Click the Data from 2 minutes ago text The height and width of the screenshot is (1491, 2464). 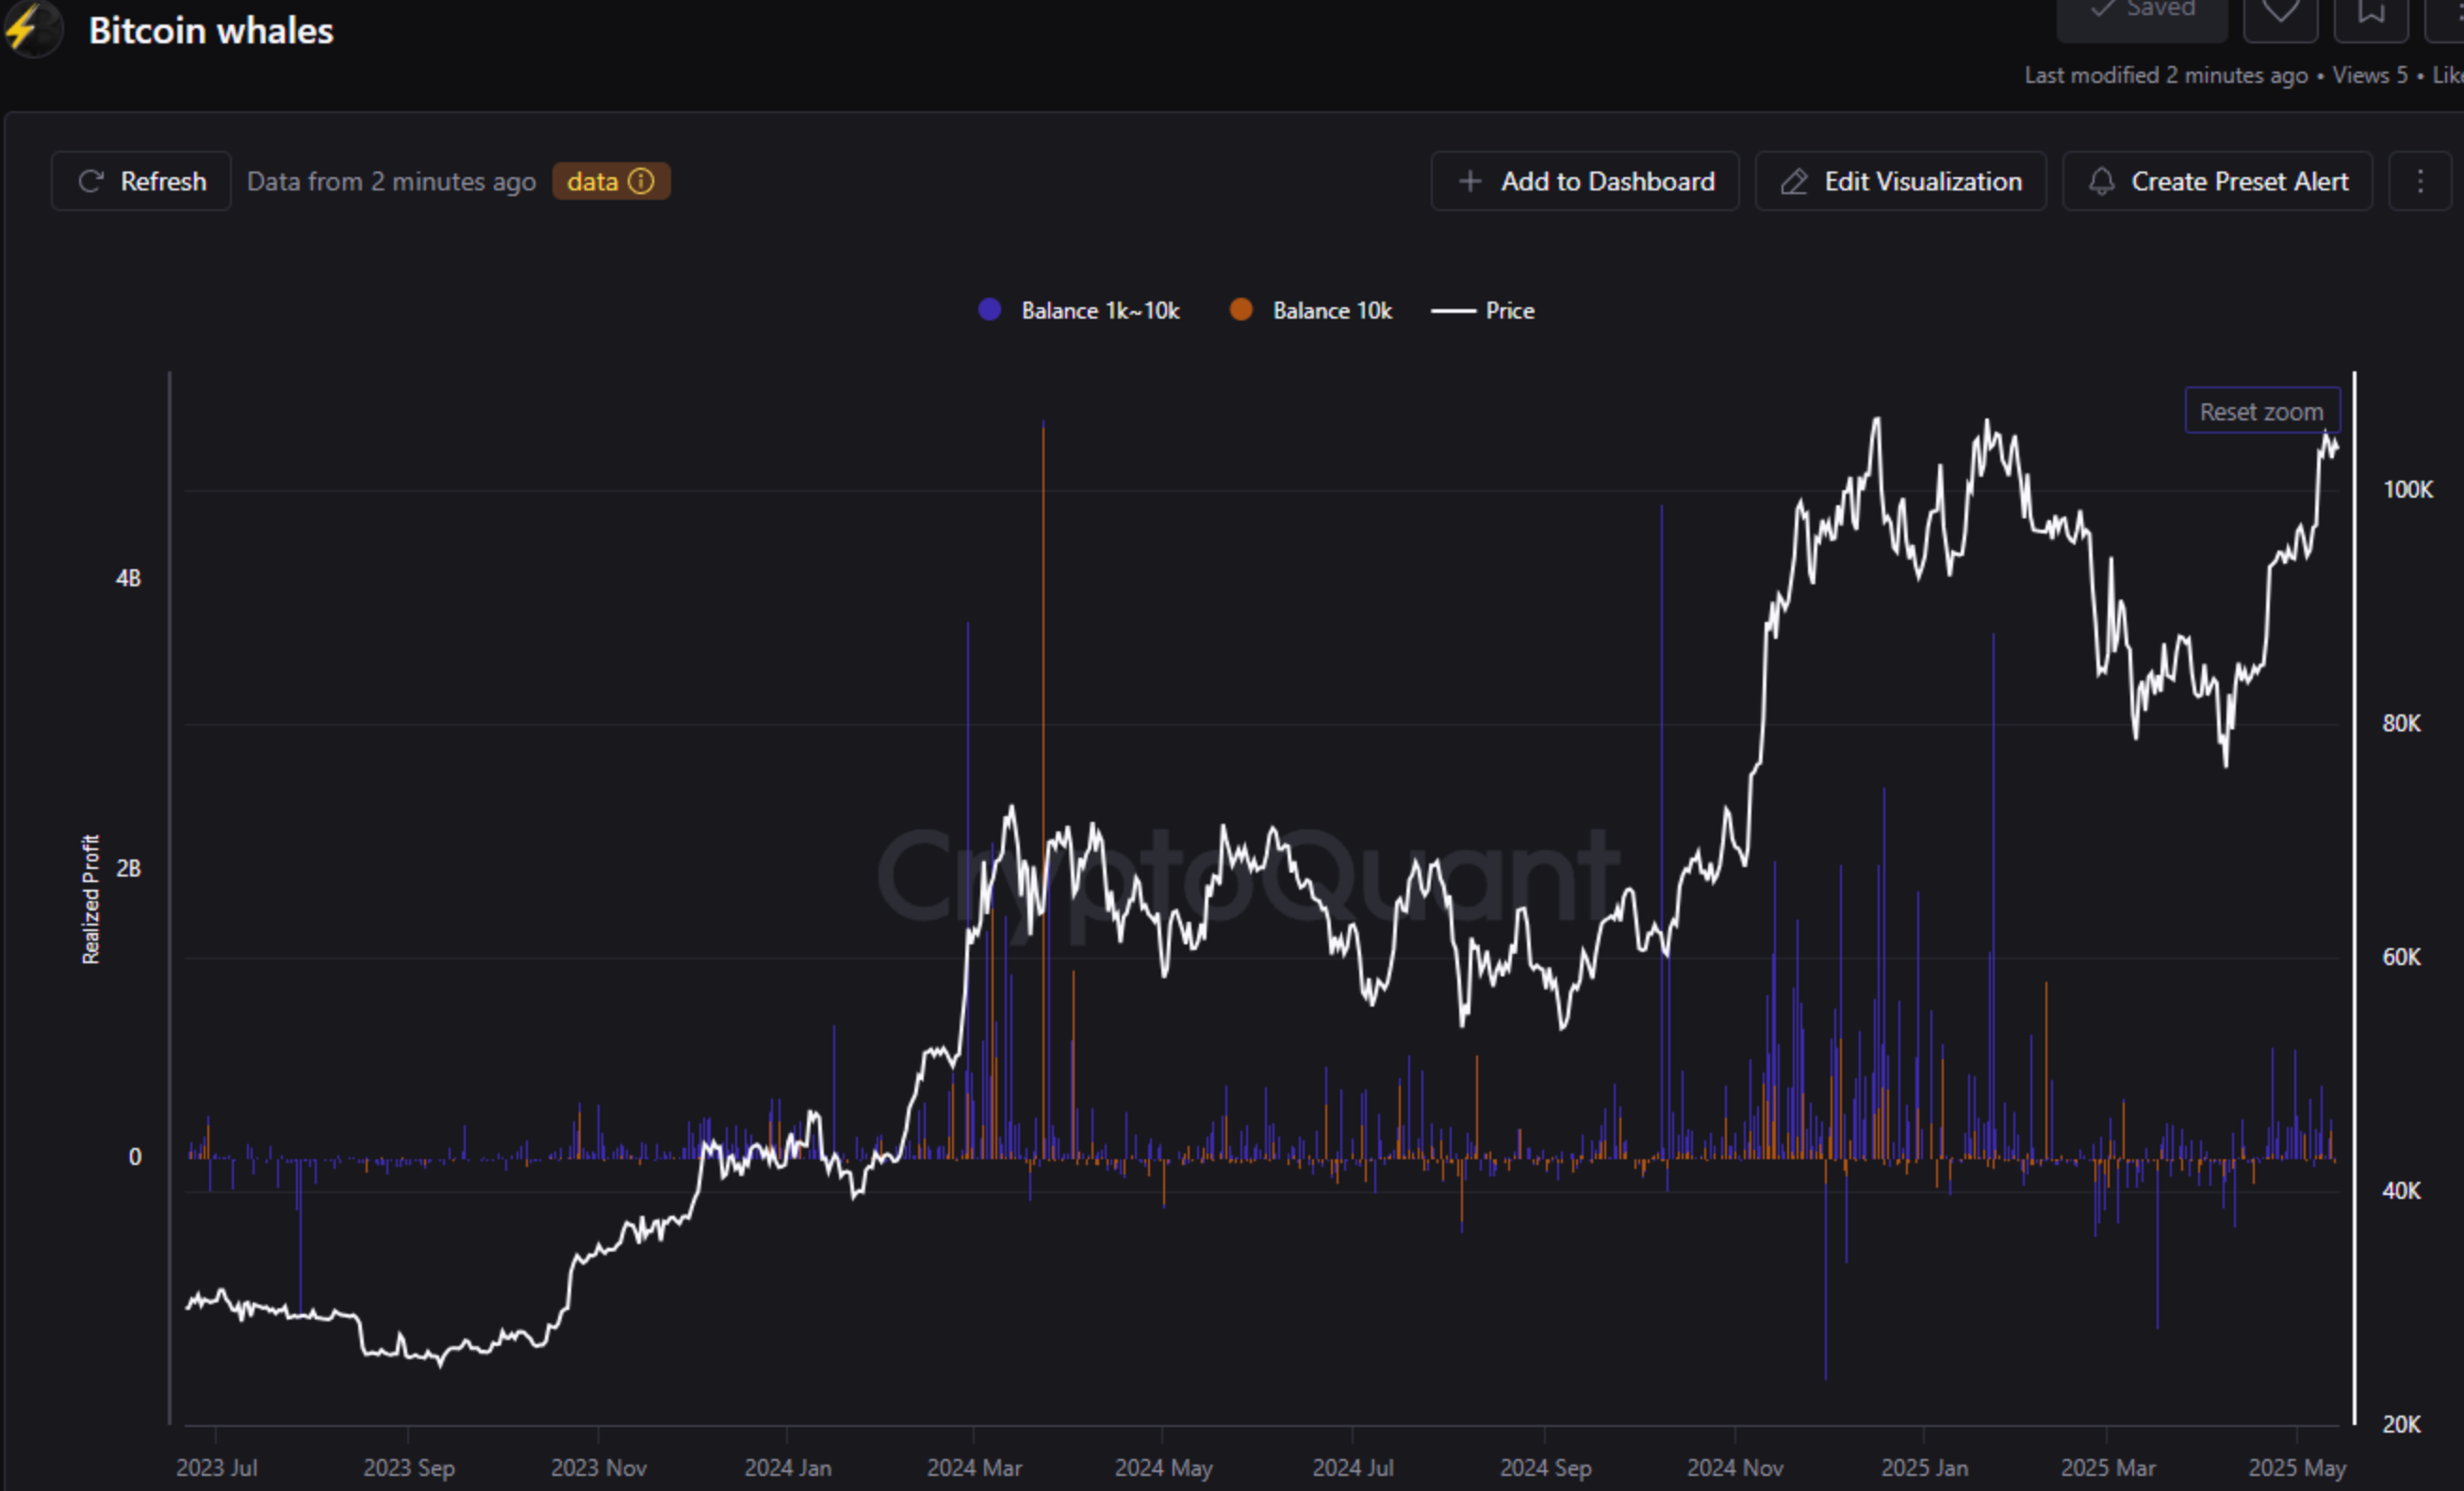coord(391,181)
